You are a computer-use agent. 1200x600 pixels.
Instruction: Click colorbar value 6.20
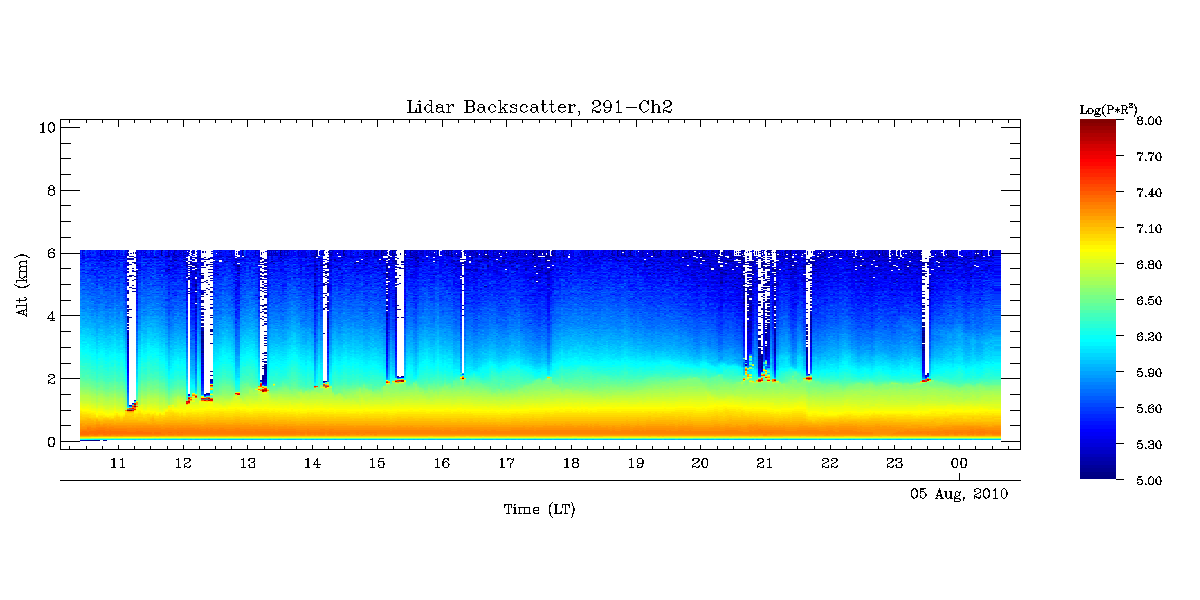click(x=1149, y=337)
